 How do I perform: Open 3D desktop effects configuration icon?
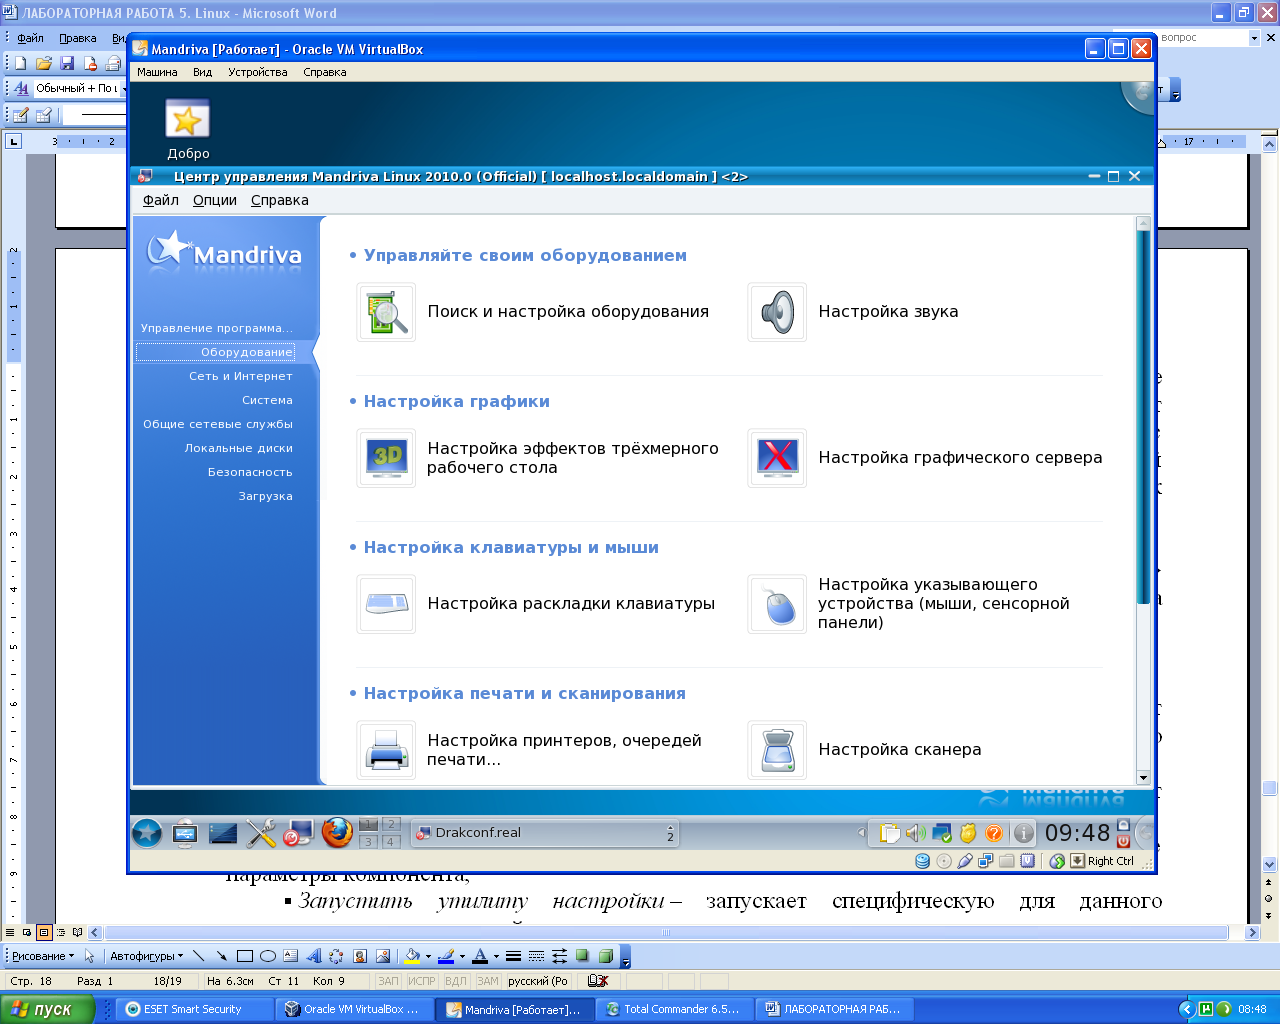[386, 458]
